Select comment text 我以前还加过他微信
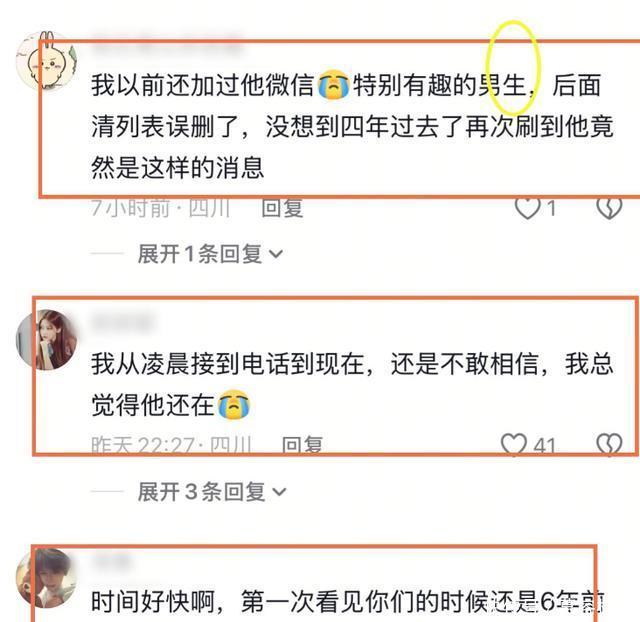Viewport: 640px width, 622px height. (x=203, y=85)
